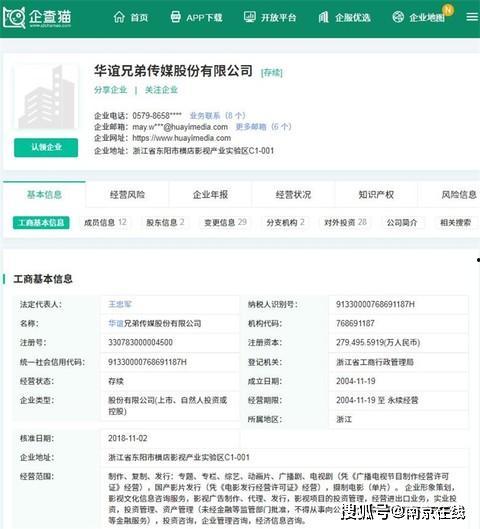Screen dimensions: 480x529
Task: Click legal representative name 王忠军
Action: [120, 304]
